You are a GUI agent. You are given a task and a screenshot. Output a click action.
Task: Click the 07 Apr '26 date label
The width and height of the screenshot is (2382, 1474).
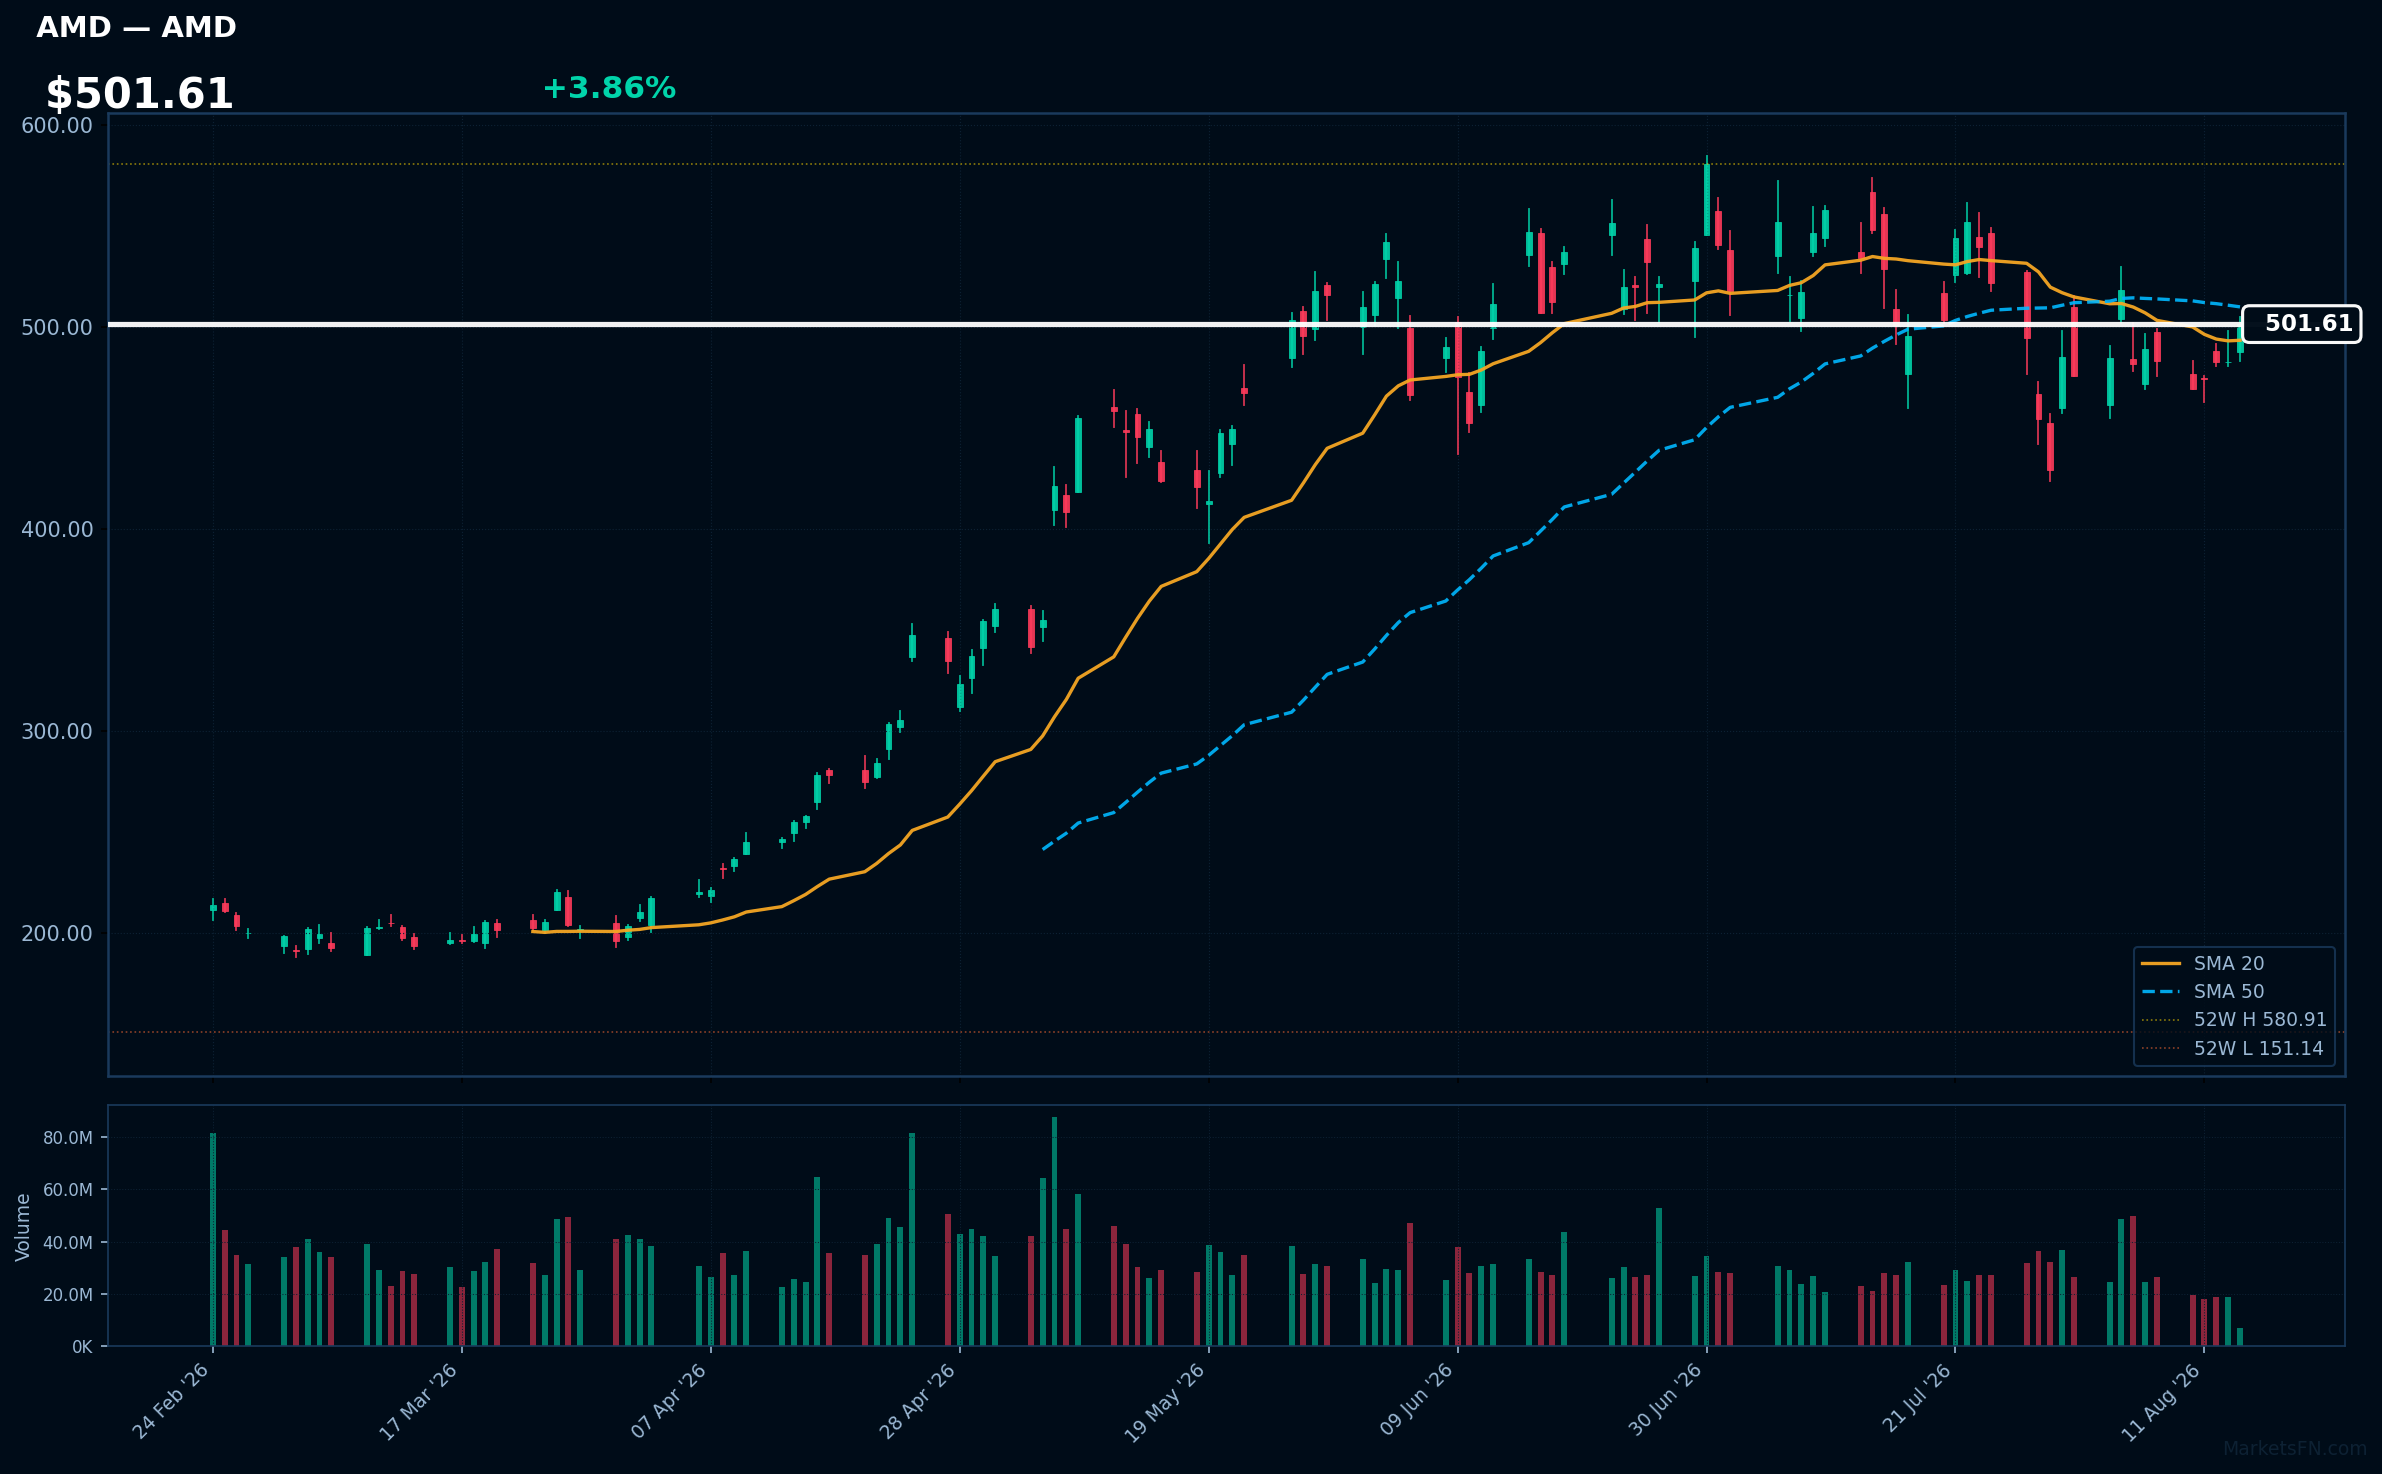click(668, 1401)
